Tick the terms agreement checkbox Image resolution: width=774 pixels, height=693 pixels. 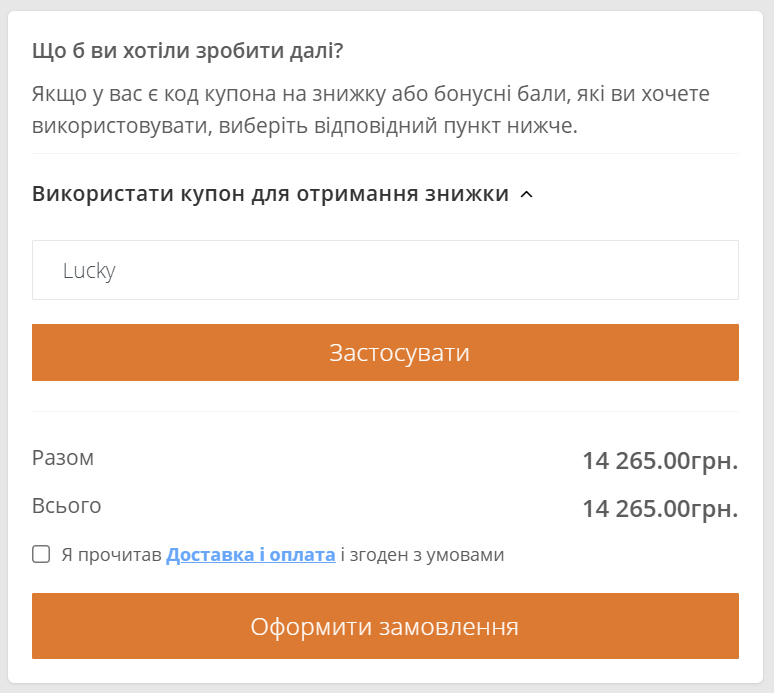[41, 554]
